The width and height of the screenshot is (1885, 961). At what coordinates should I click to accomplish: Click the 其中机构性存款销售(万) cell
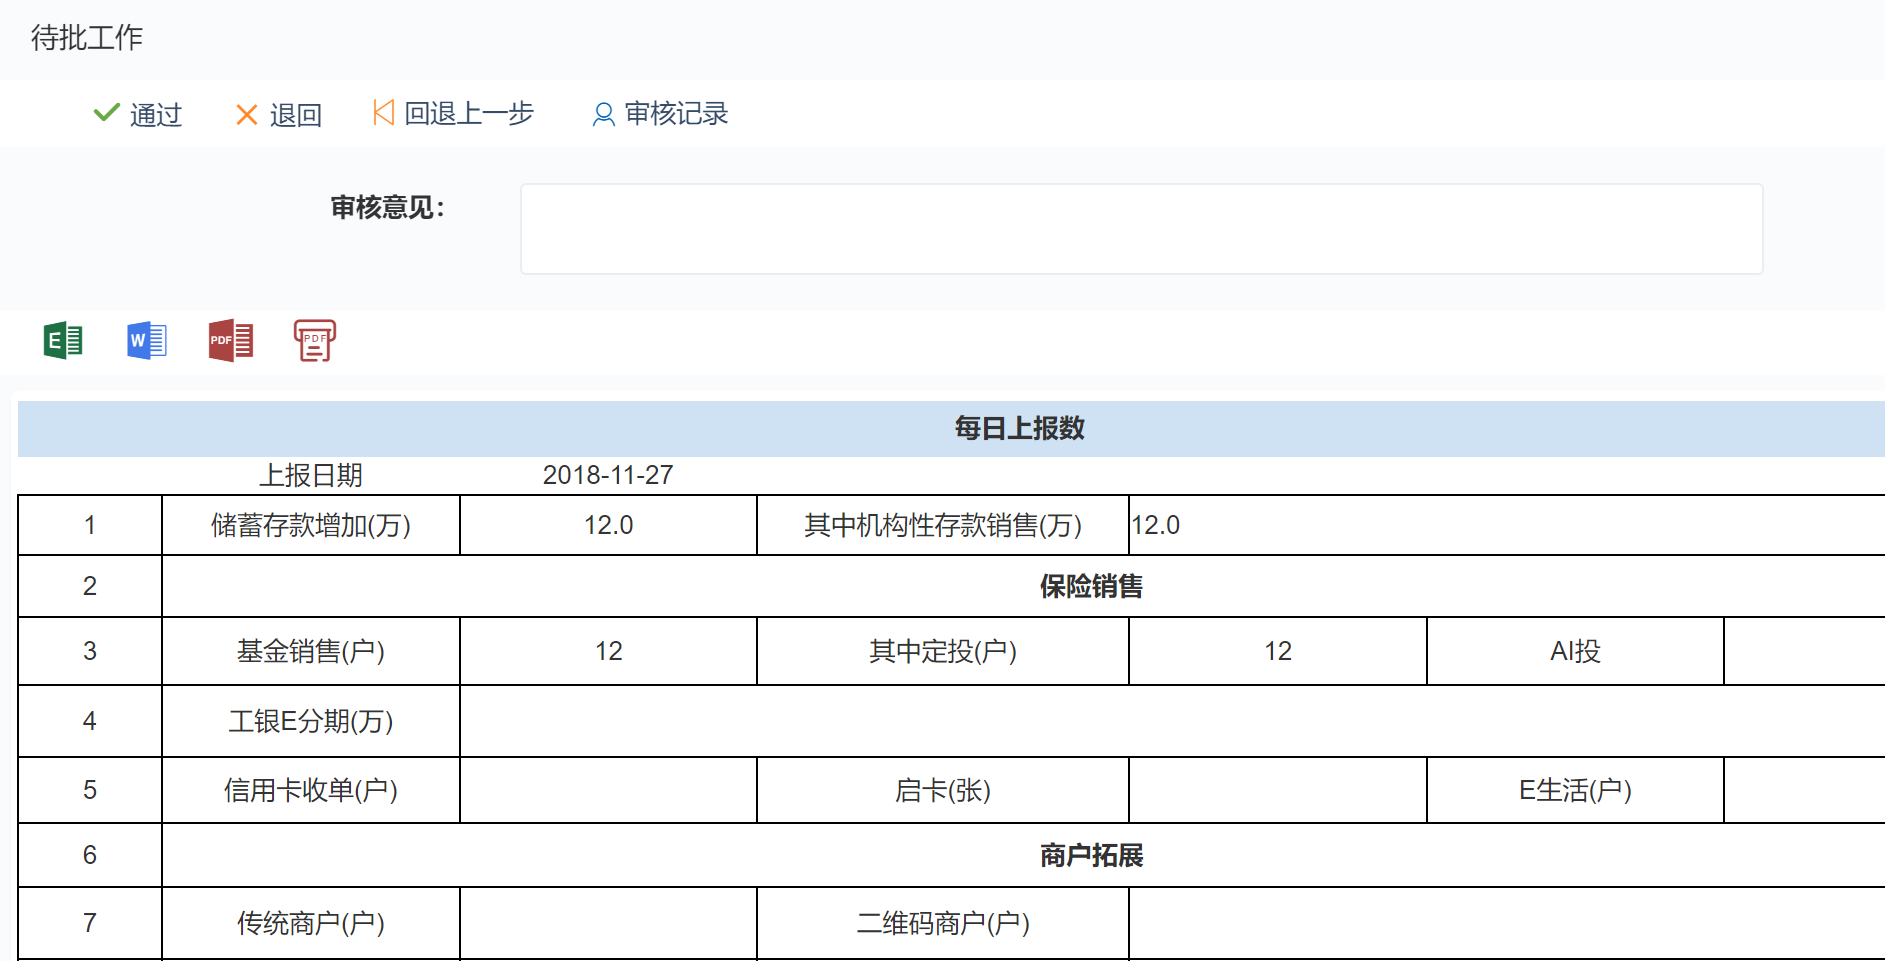[943, 525]
